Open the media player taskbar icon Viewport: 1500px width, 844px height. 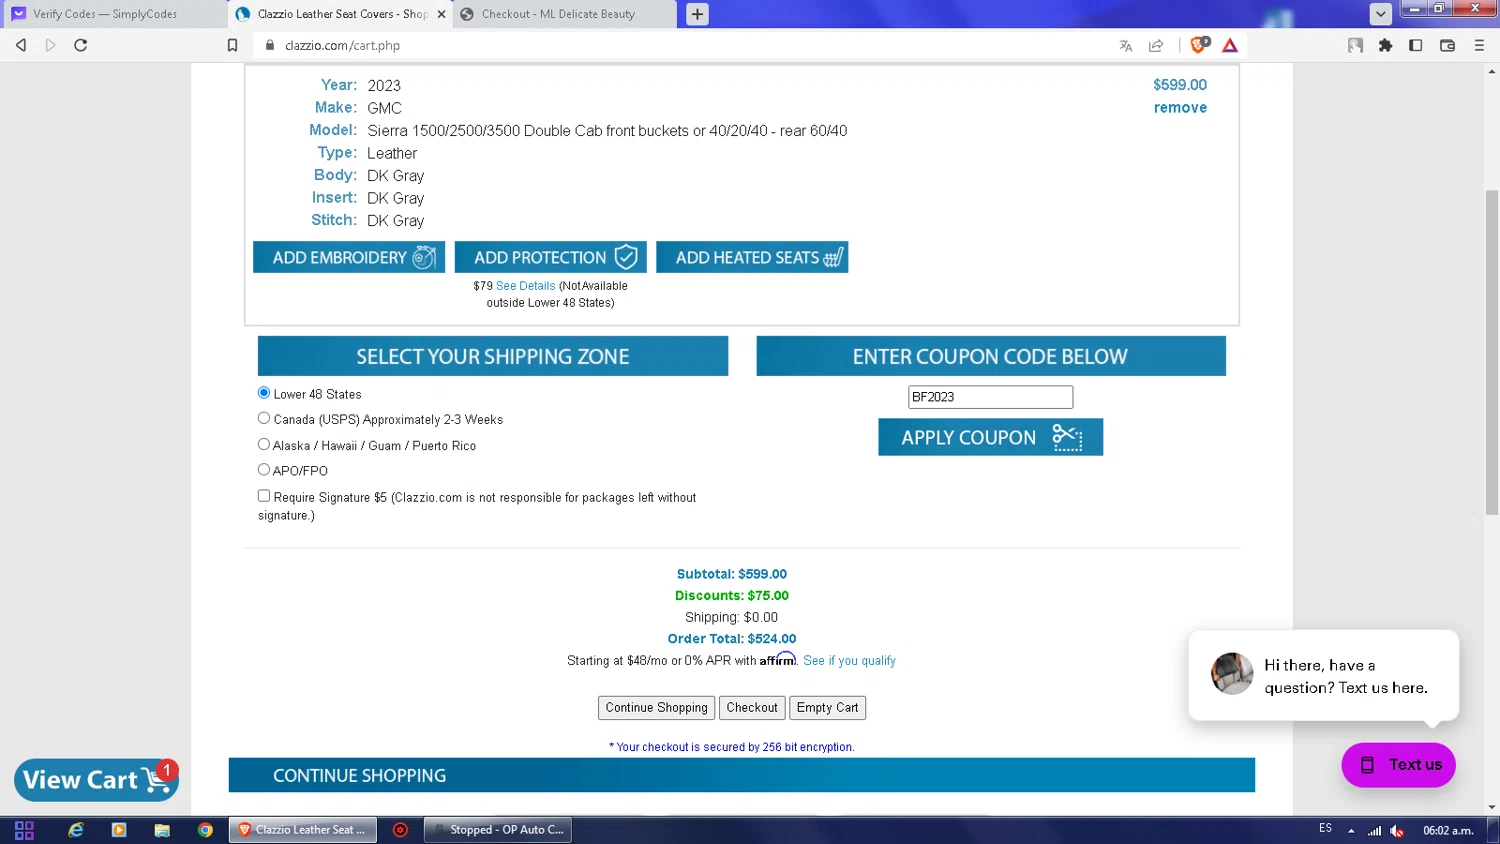(119, 830)
